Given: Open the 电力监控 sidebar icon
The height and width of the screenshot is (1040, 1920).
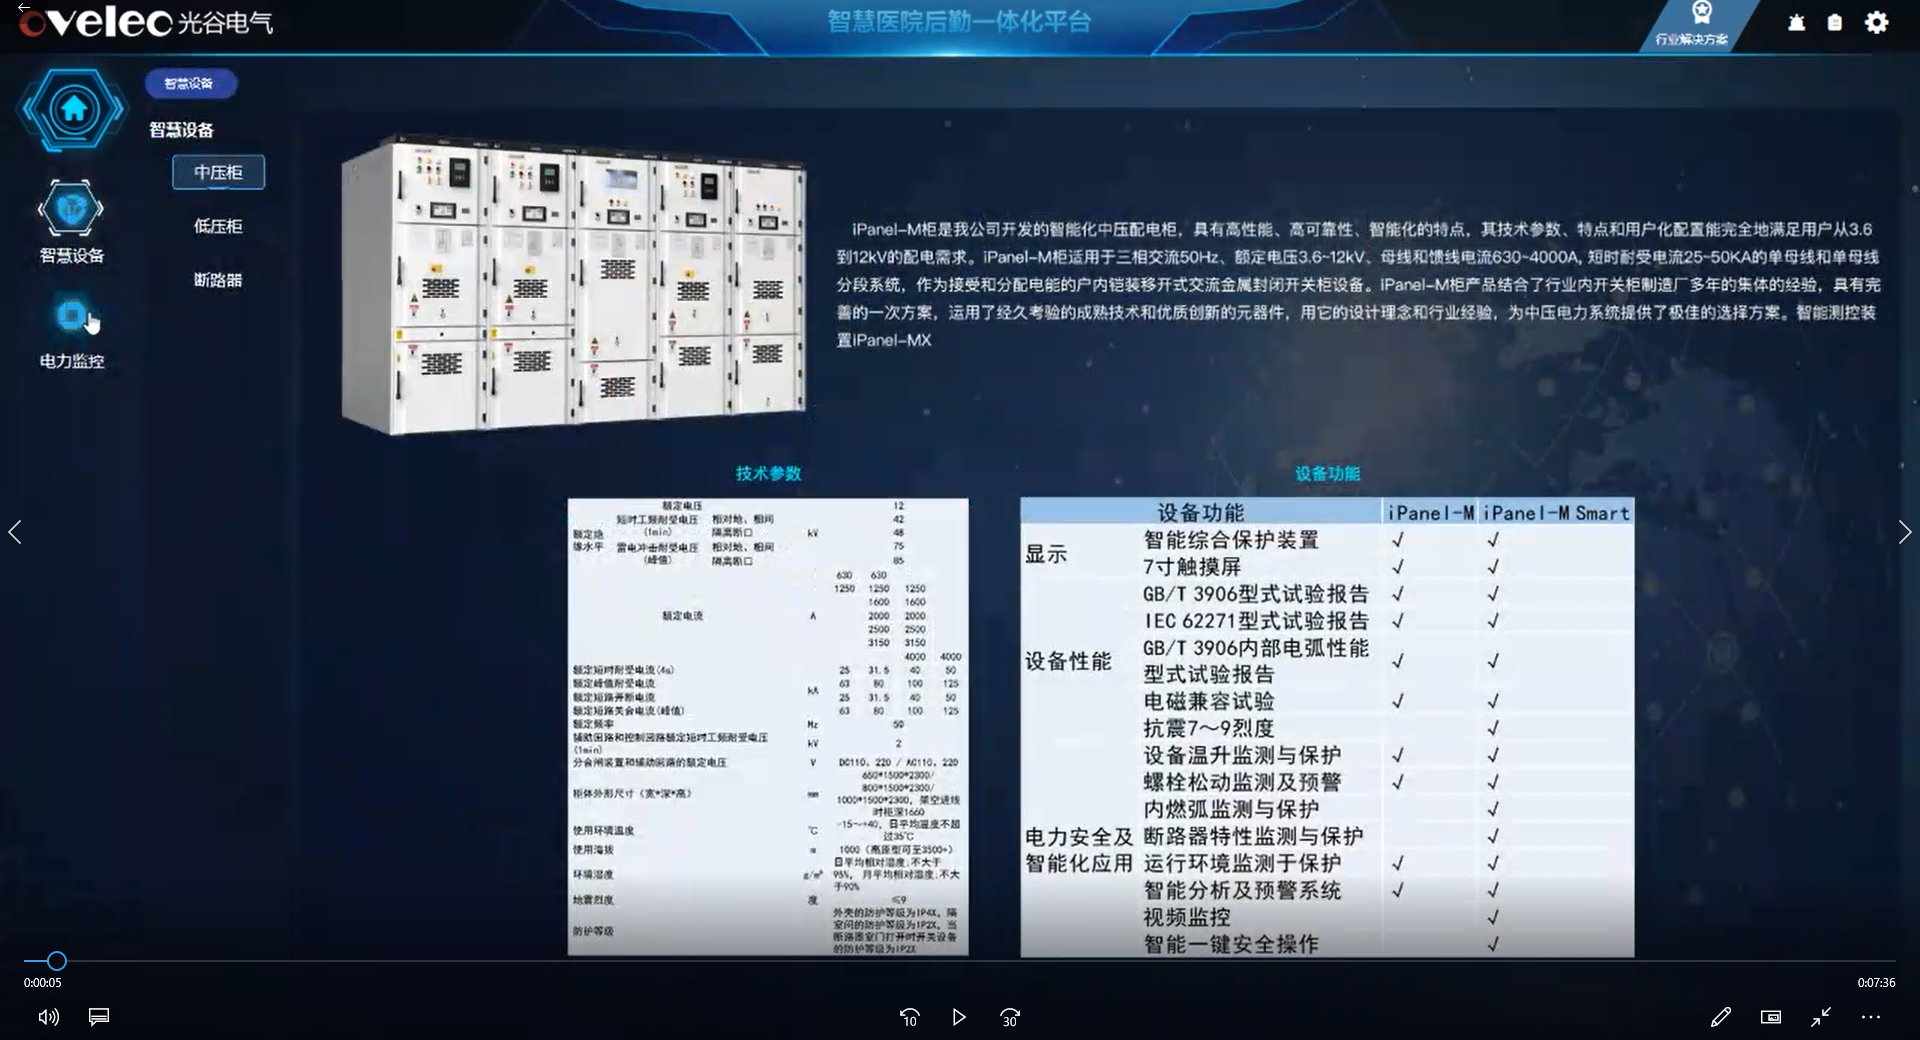Looking at the screenshot, I should (71, 316).
